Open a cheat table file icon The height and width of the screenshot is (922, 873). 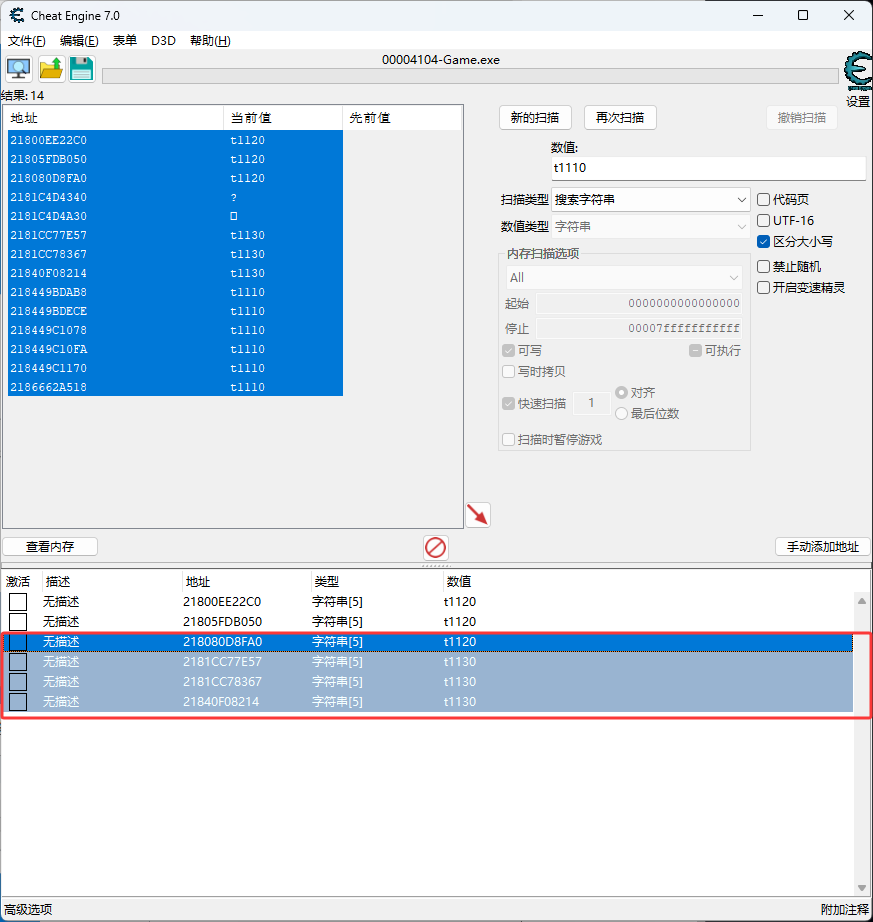(x=51, y=69)
